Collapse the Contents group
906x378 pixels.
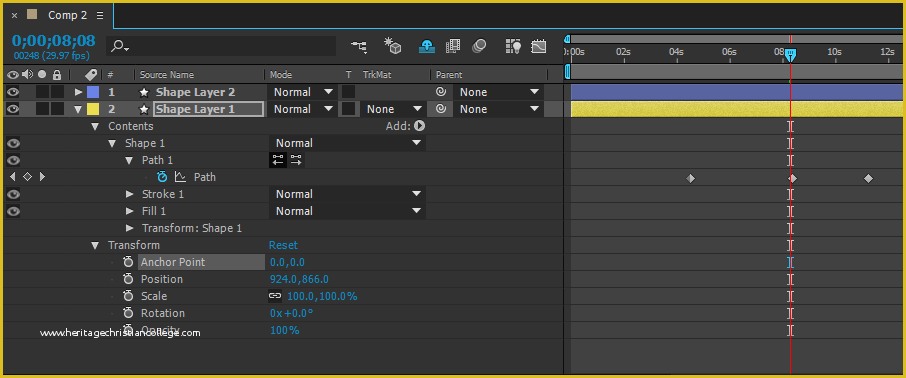(95, 126)
